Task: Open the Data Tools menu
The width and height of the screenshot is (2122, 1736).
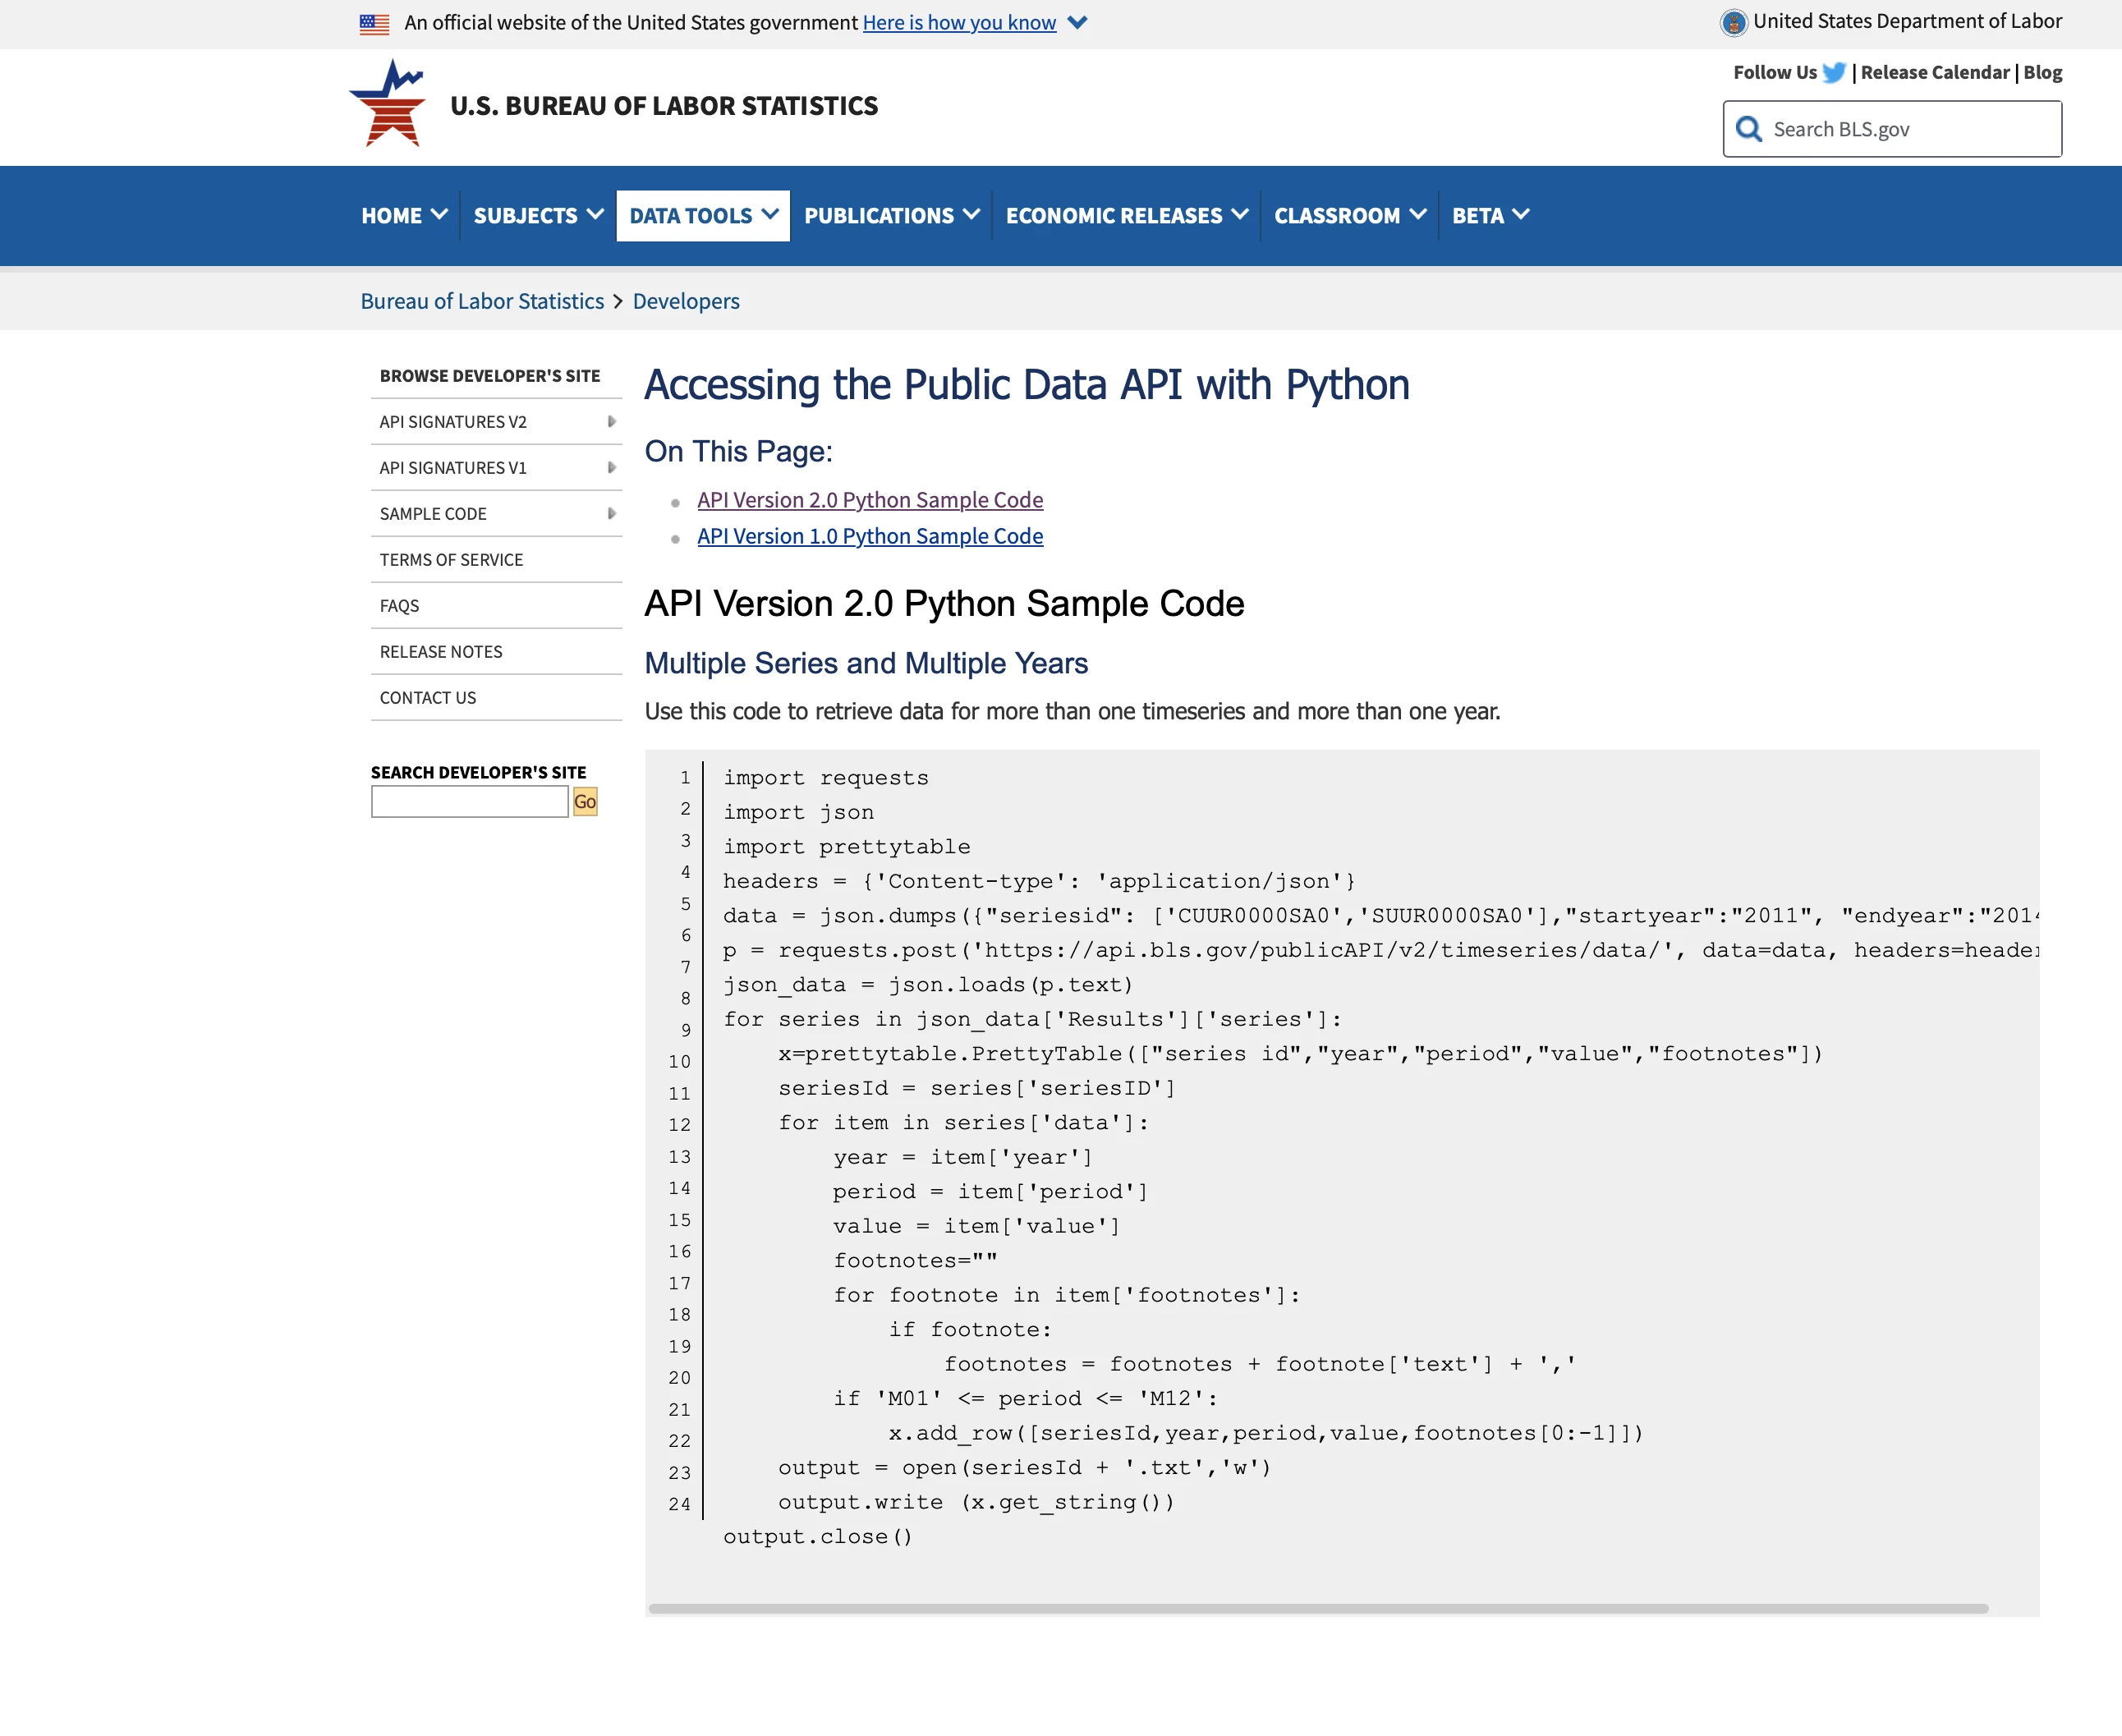Action: (702, 216)
